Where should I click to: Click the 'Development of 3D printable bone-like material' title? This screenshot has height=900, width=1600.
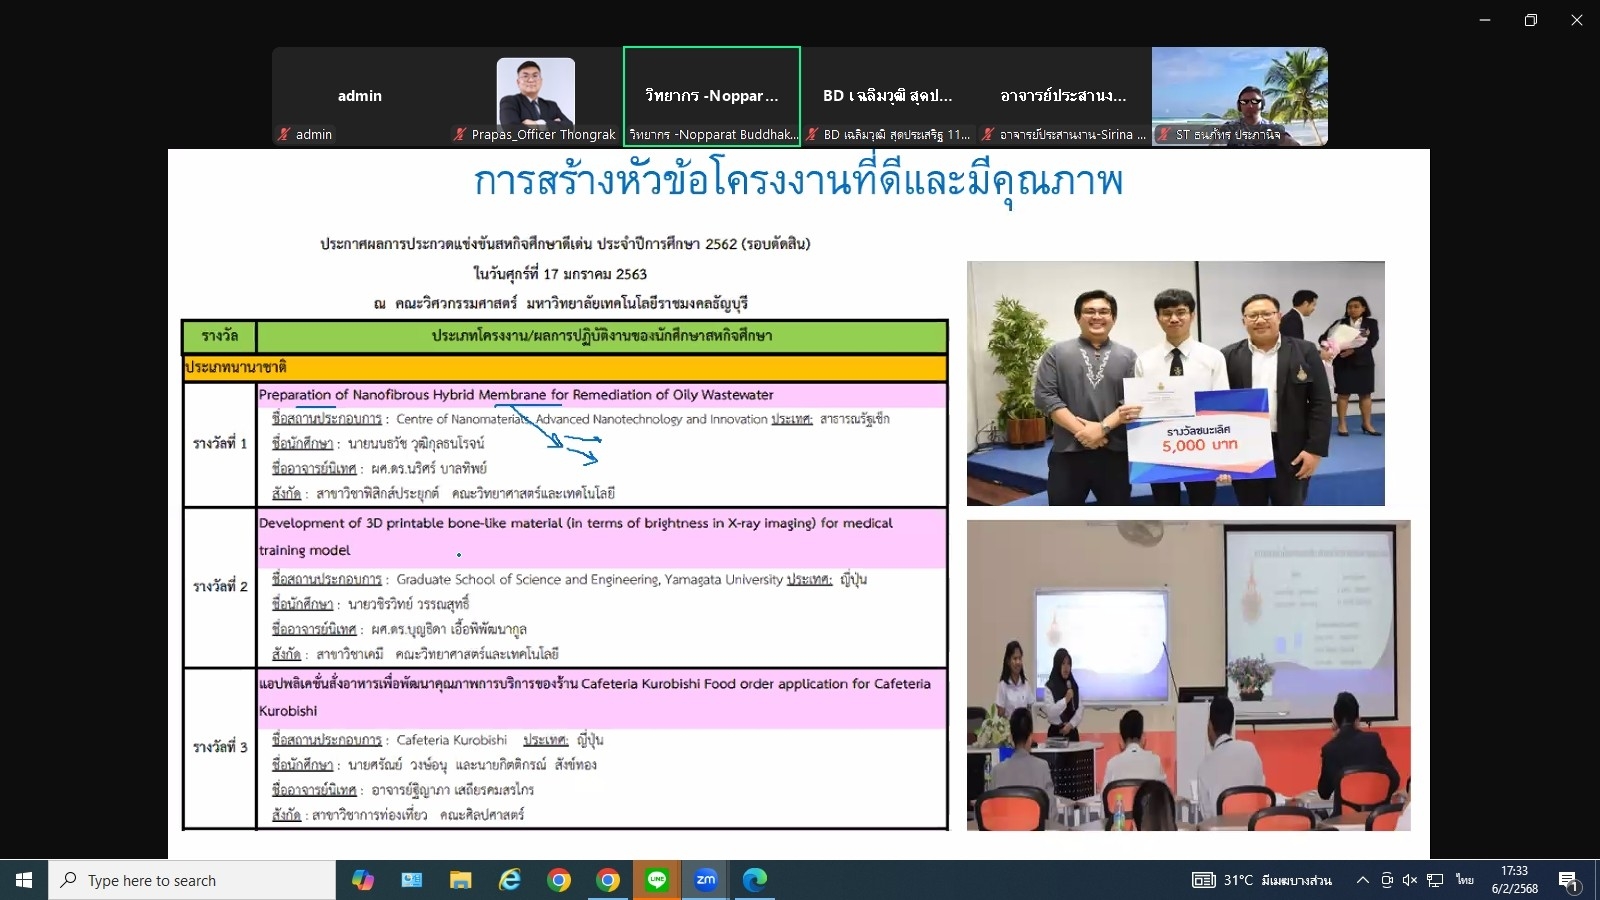pyautogui.click(x=576, y=536)
